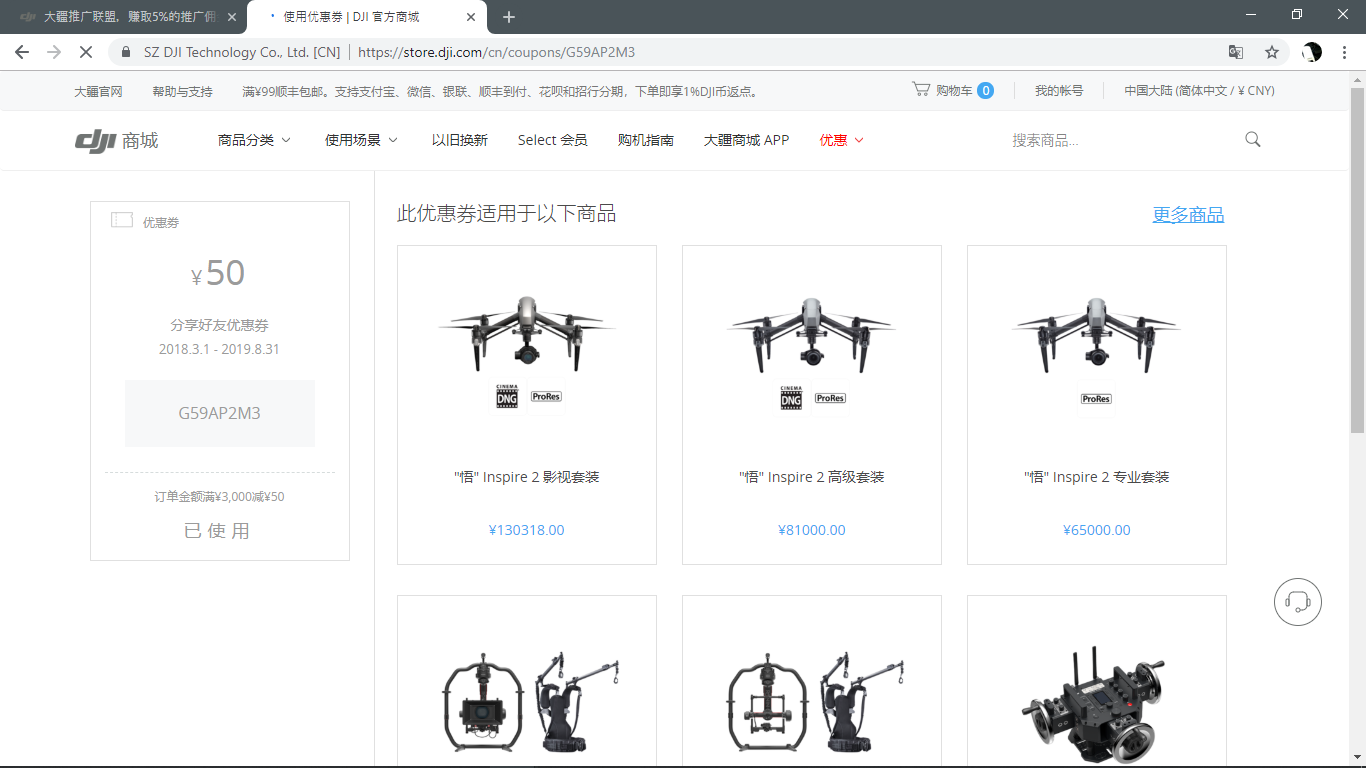This screenshot has height=768, width=1366.
Task: Click the page vertical scrollbar thumb
Action: coord(1357,260)
